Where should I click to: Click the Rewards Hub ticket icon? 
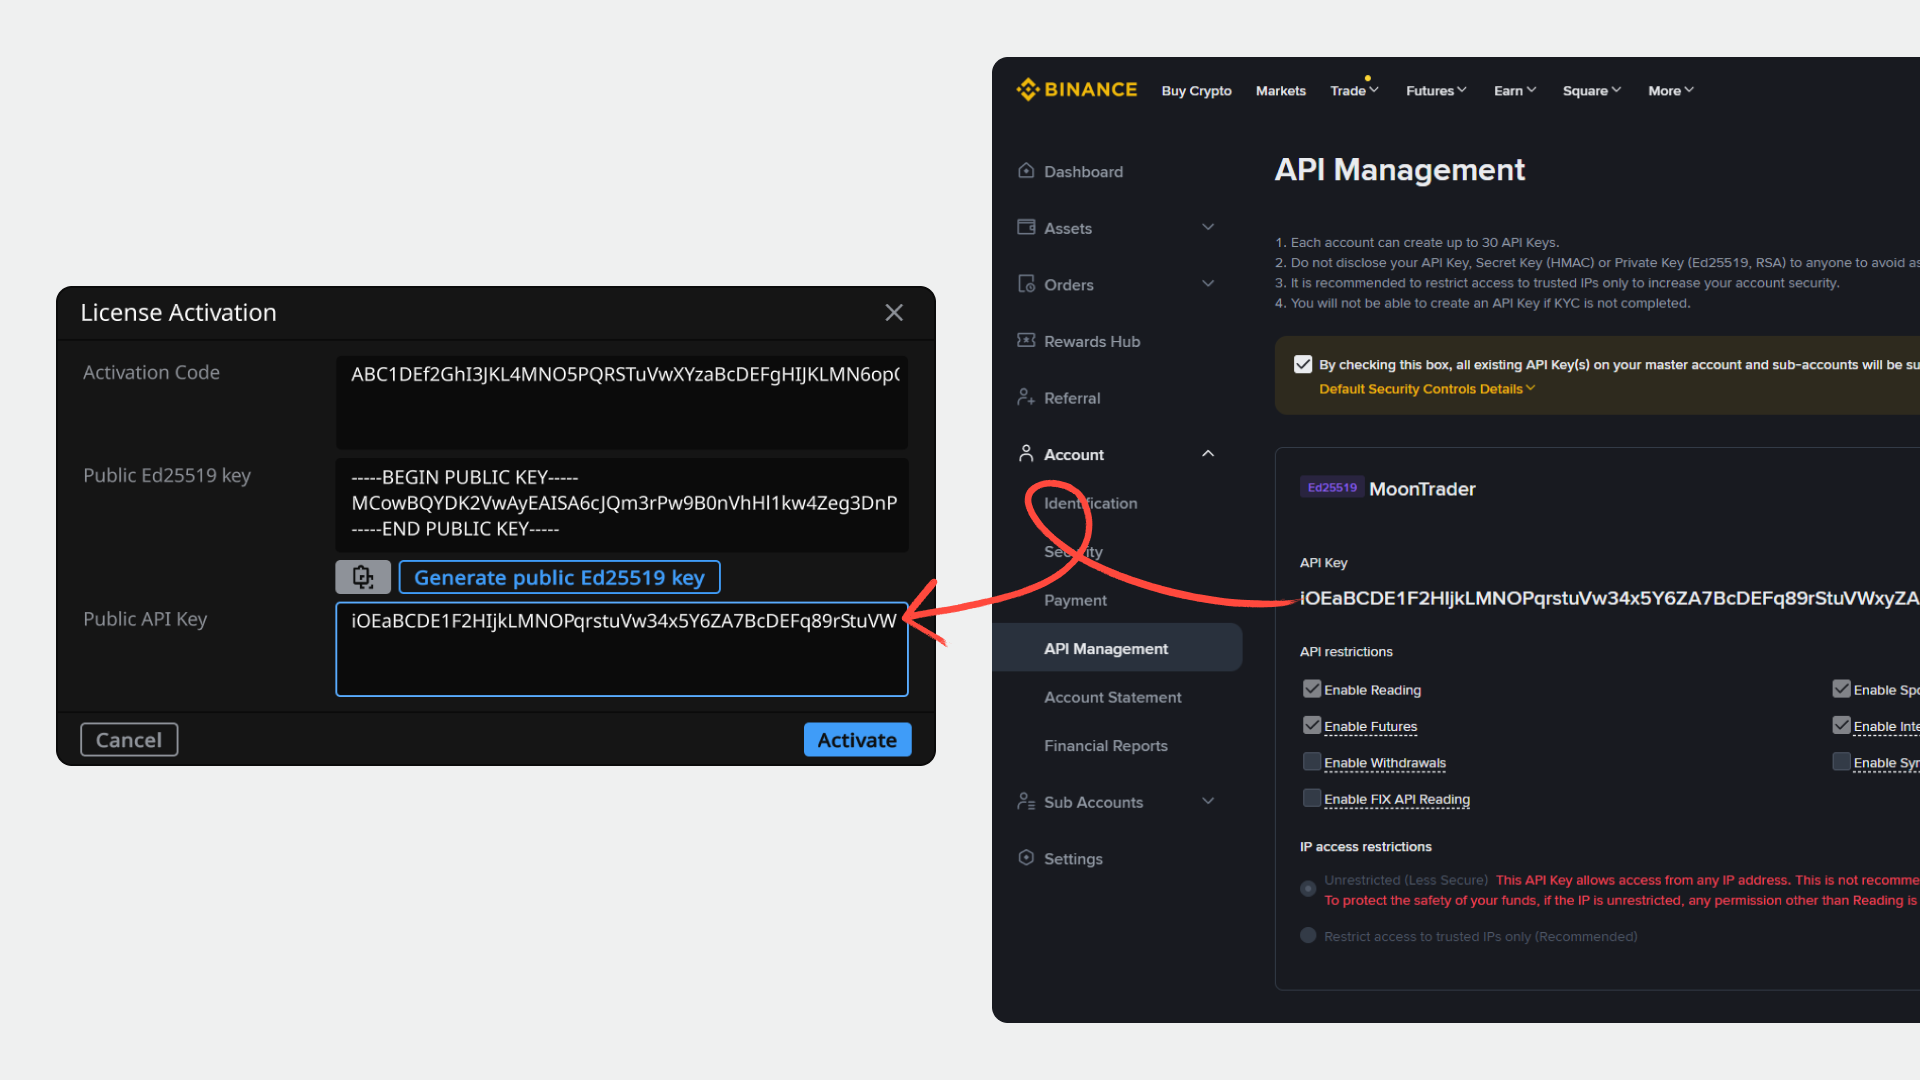tap(1026, 341)
